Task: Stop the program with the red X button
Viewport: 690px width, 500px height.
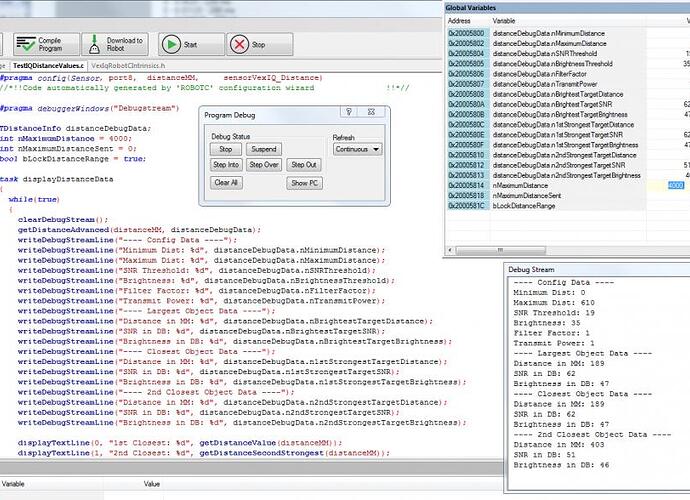Action: [x=260, y=44]
